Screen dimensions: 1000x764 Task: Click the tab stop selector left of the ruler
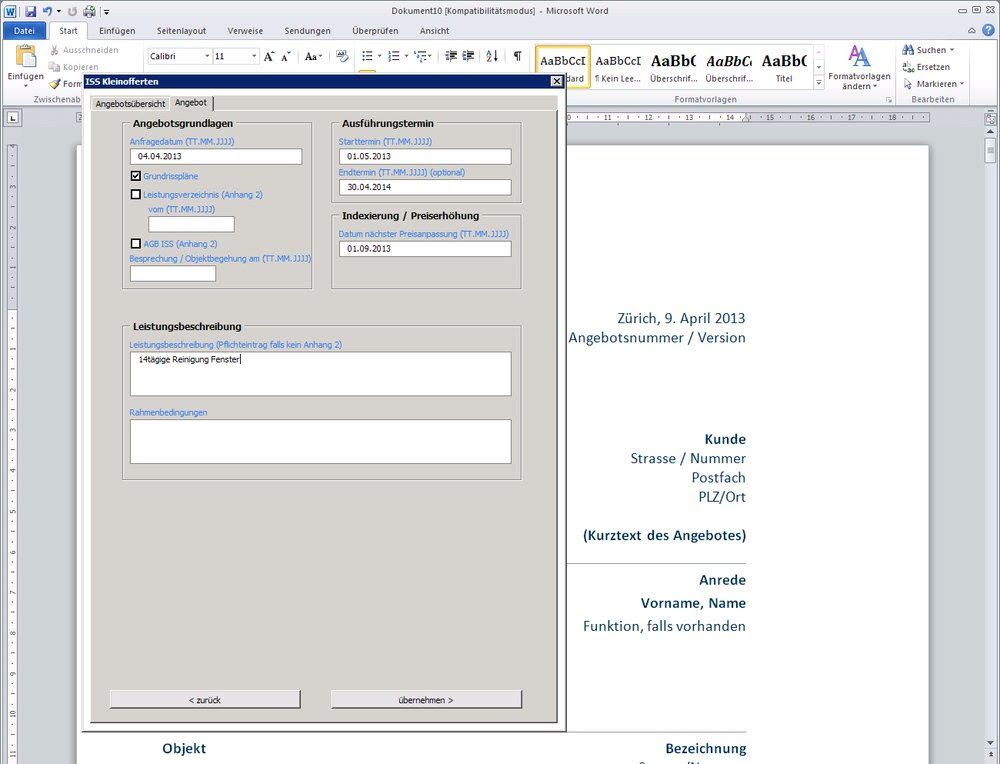coord(13,117)
